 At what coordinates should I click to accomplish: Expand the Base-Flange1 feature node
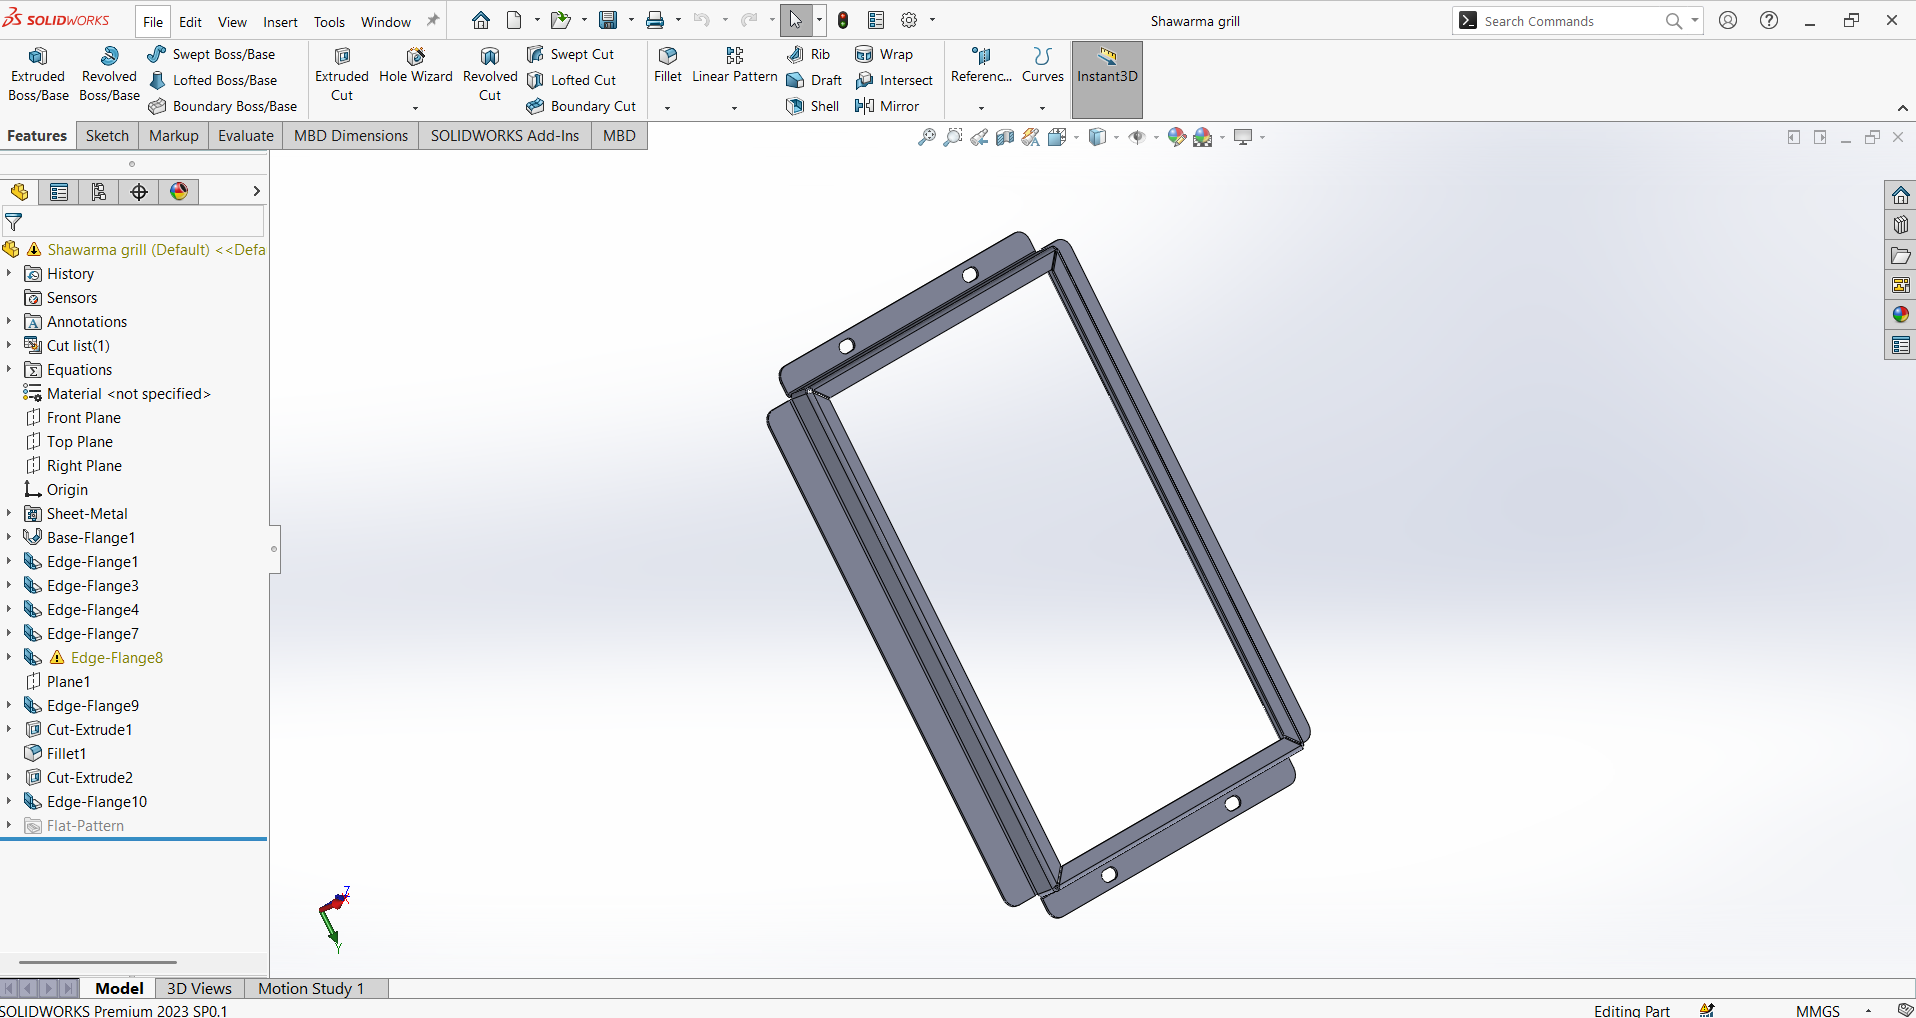[9, 537]
